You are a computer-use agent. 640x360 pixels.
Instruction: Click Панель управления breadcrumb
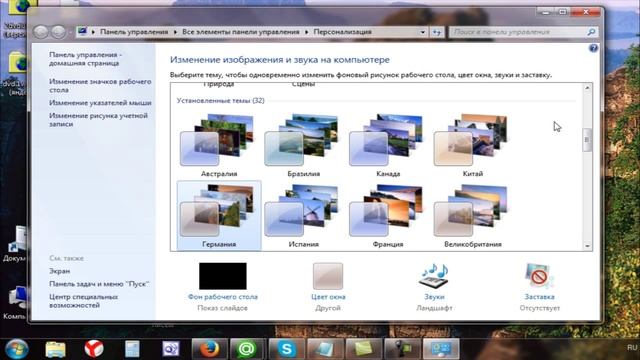click(134, 32)
